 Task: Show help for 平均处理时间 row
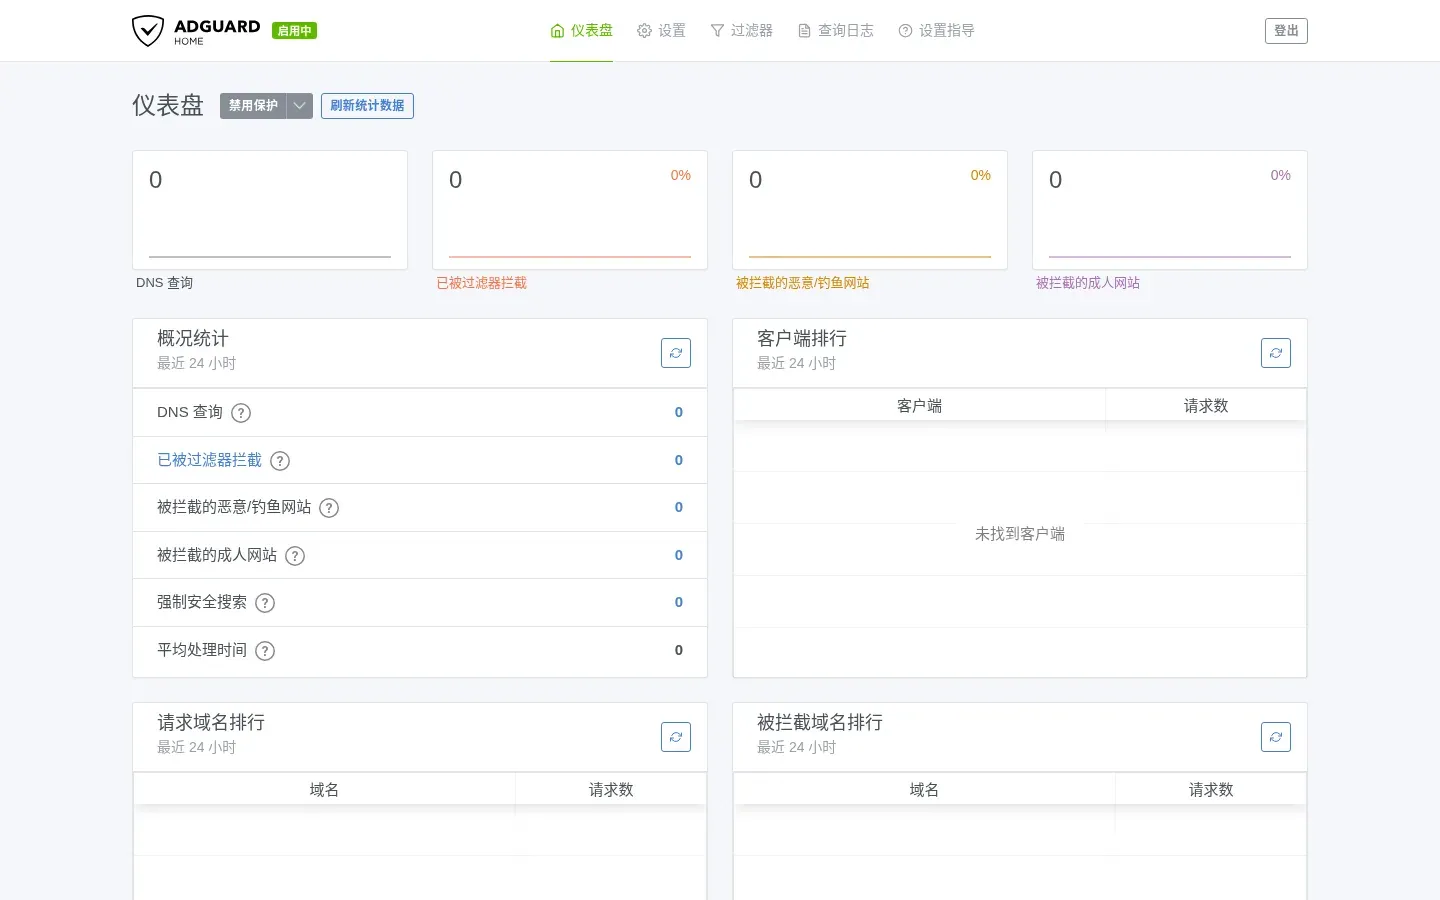click(265, 651)
